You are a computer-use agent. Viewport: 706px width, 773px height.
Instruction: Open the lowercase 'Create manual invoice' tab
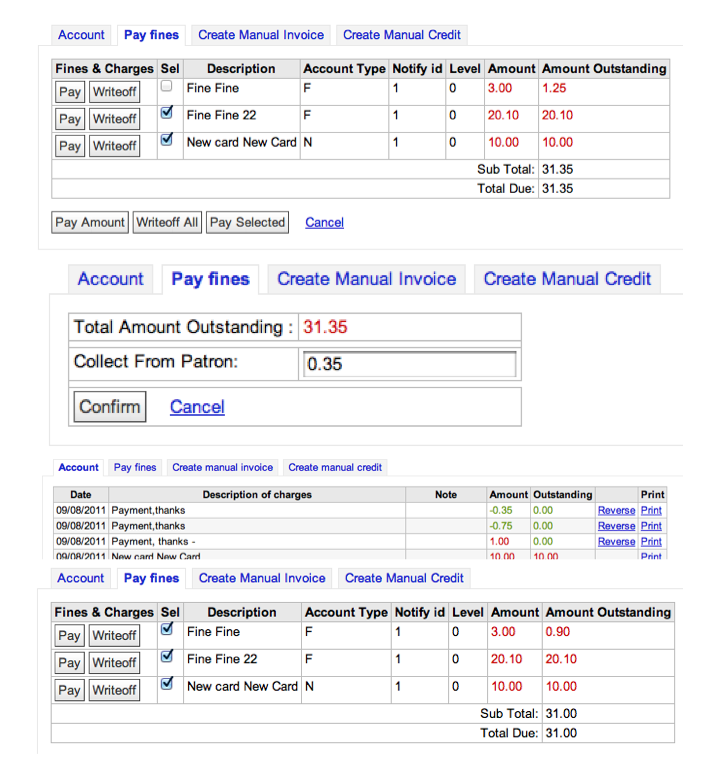click(x=222, y=467)
